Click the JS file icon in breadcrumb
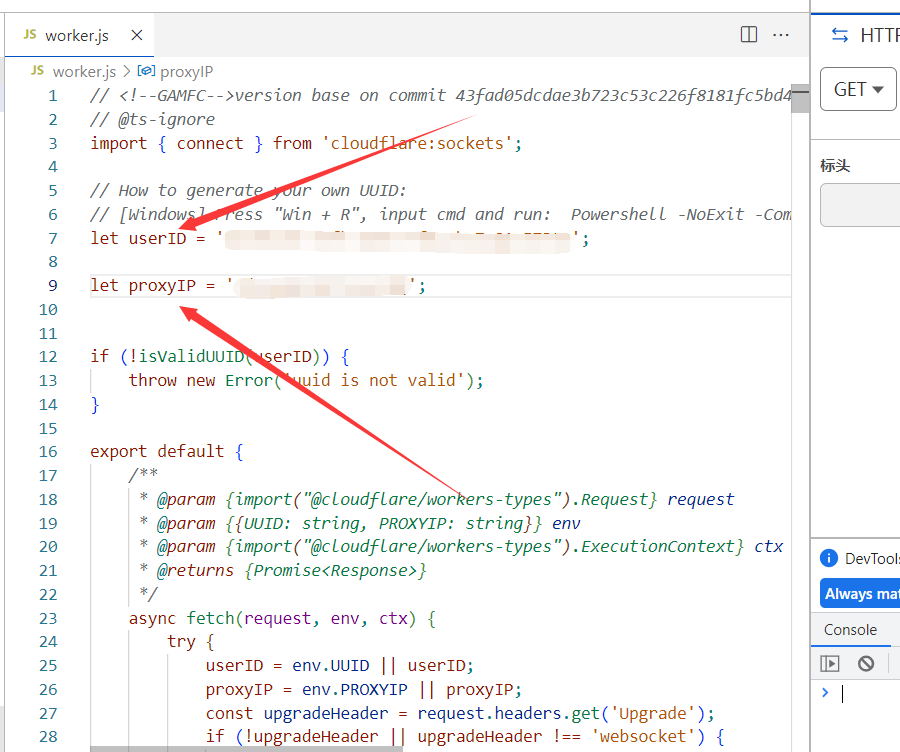The image size is (900, 752). click(37, 71)
